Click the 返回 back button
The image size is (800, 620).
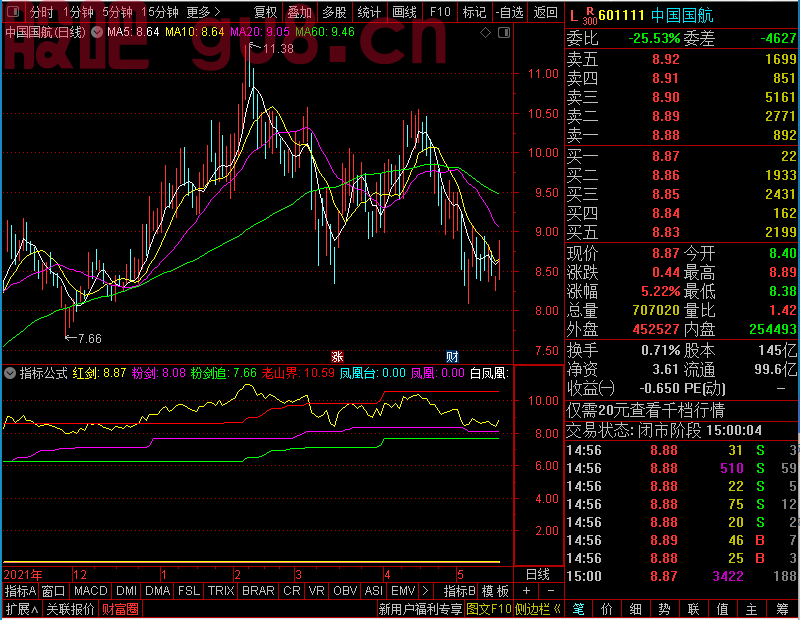[x=545, y=12]
